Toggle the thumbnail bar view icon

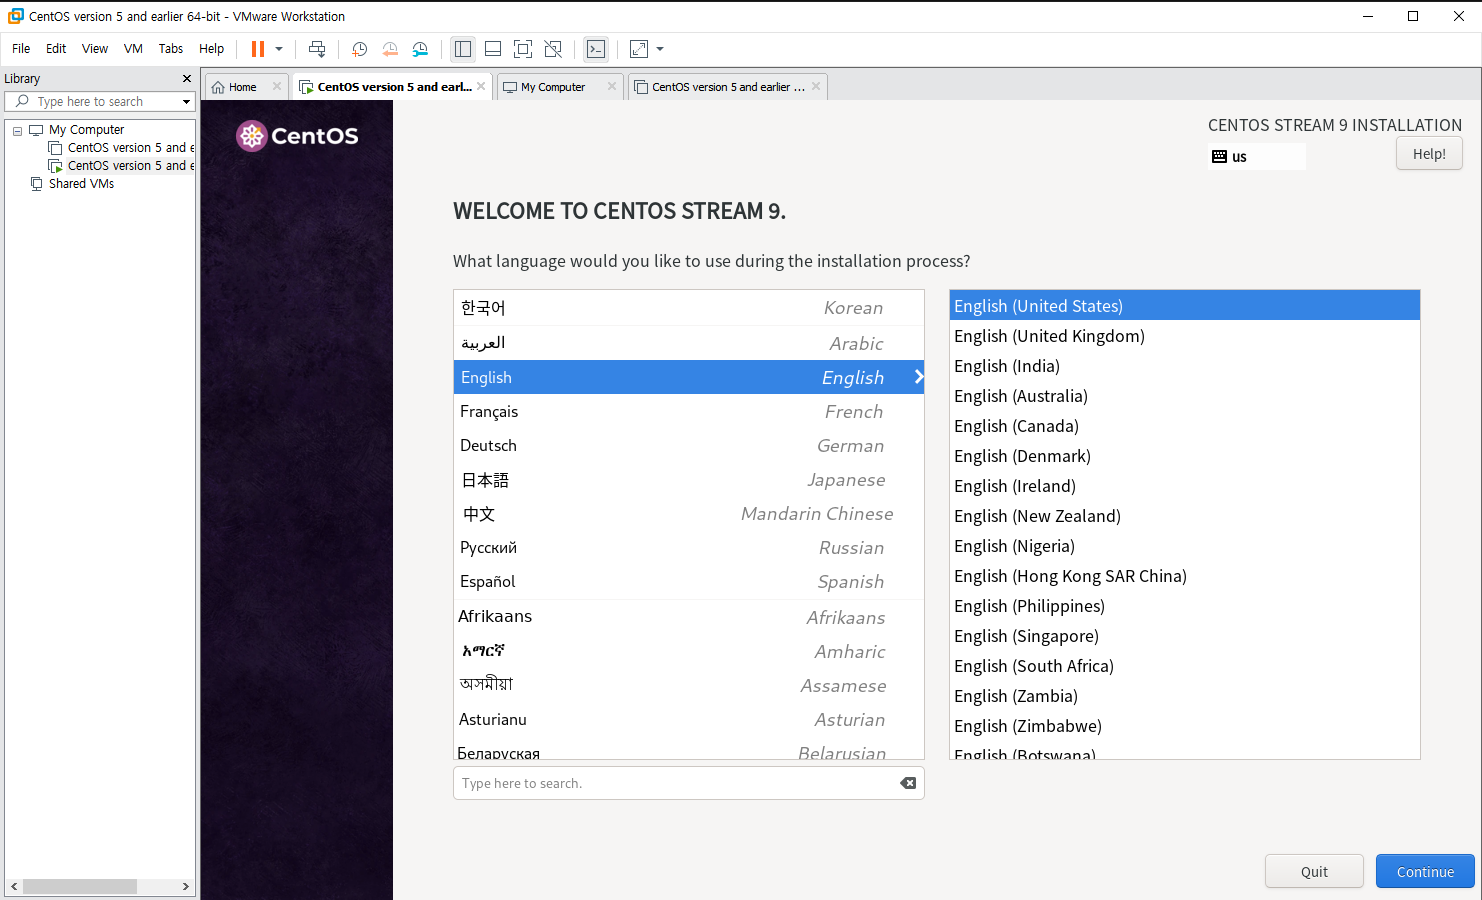tap(493, 49)
